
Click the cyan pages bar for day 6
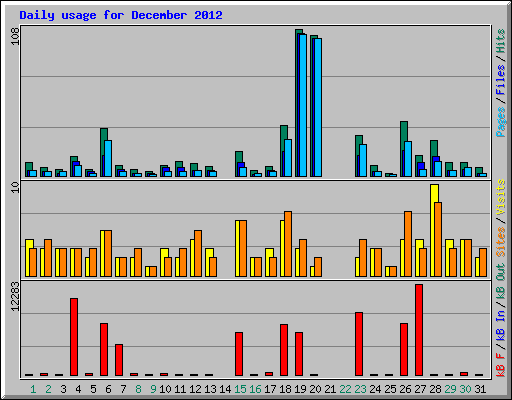pos(108,158)
